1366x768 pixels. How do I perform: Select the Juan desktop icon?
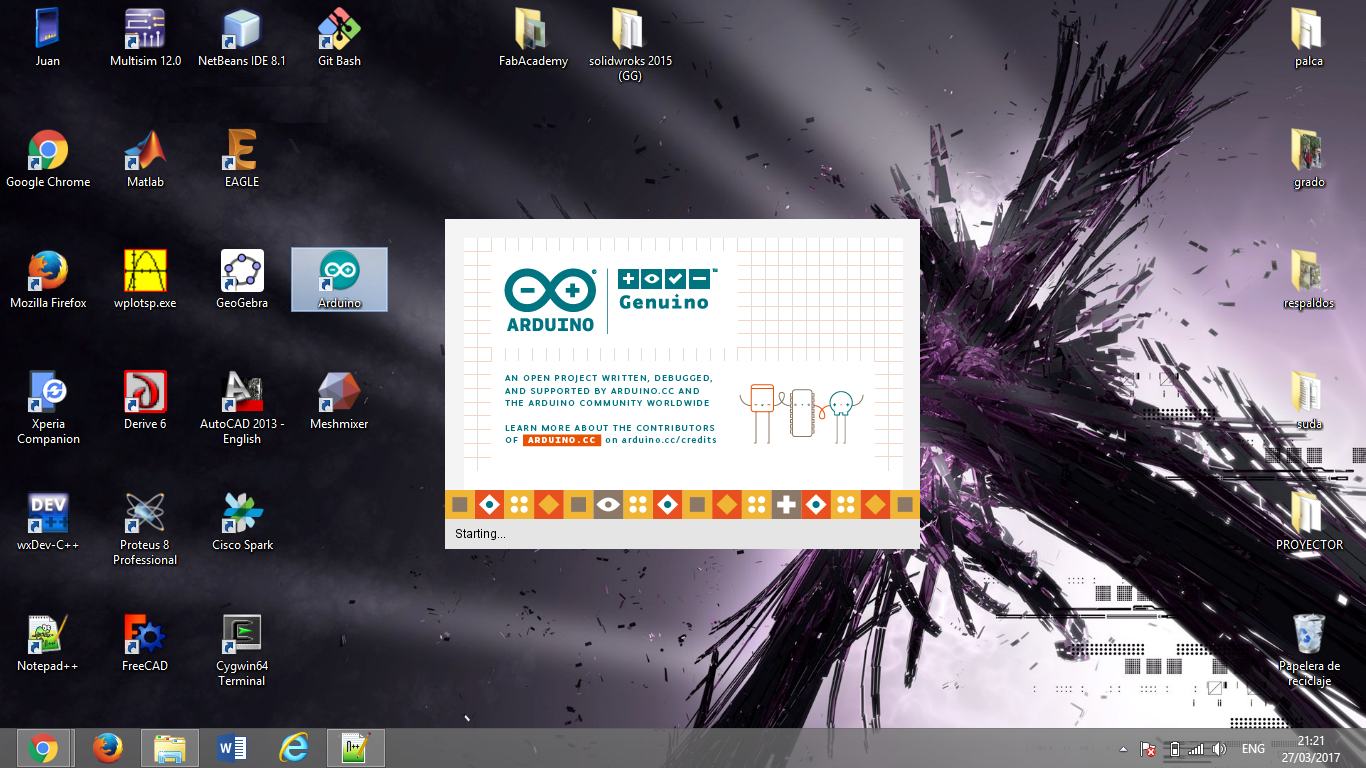pyautogui.click(x=47, y=39)
